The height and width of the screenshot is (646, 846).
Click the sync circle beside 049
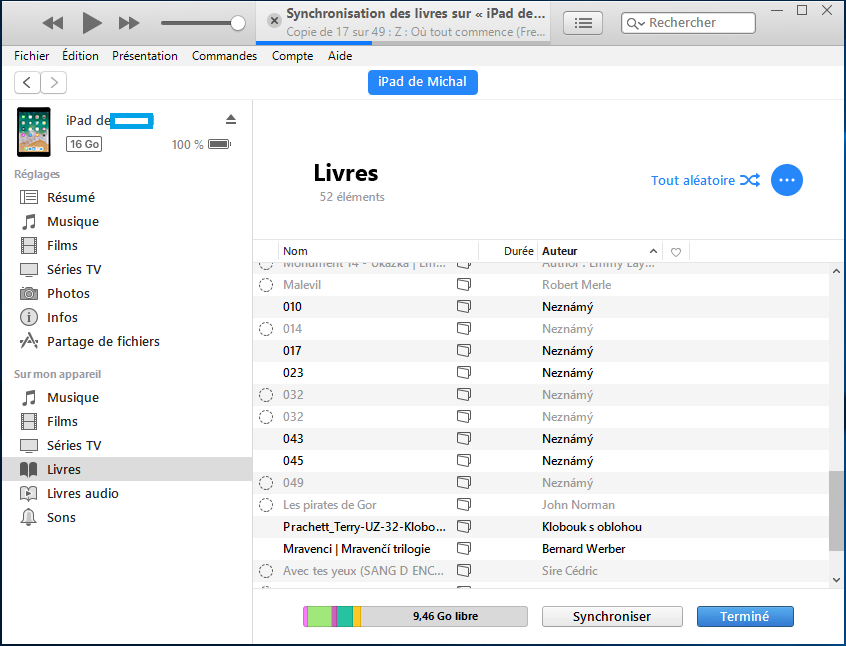[x=266, y=483]
